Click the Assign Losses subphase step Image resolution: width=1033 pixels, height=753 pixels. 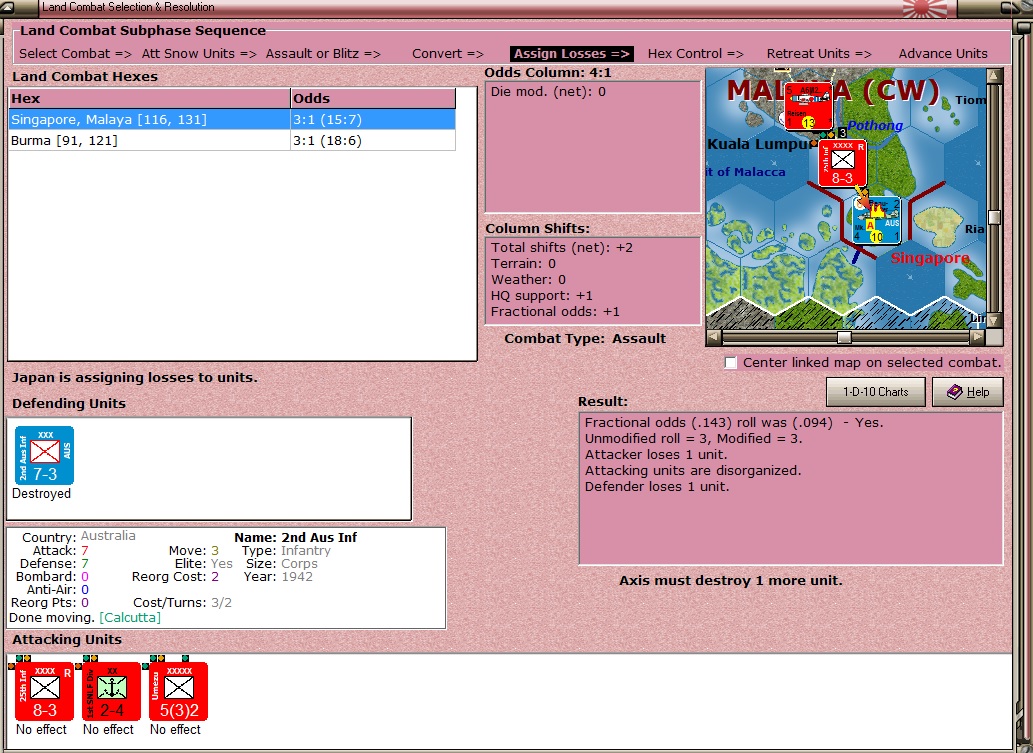572,53
